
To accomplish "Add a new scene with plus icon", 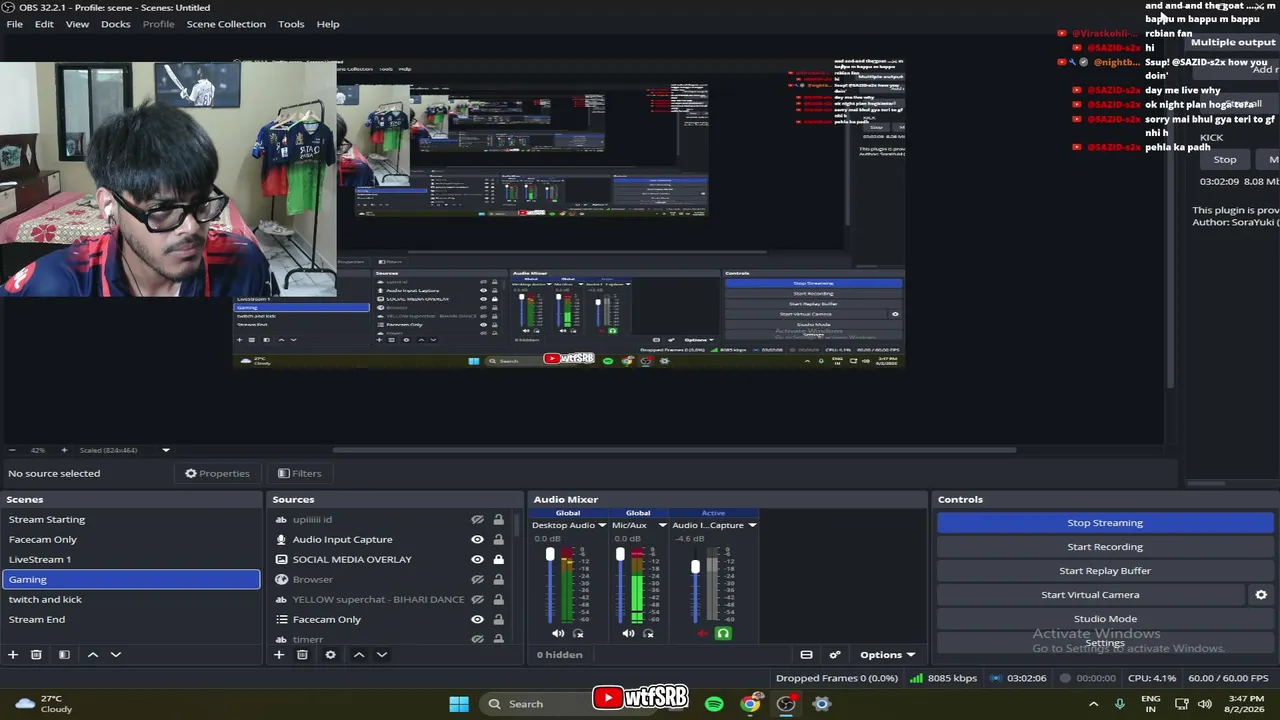I will coord(13,655).
